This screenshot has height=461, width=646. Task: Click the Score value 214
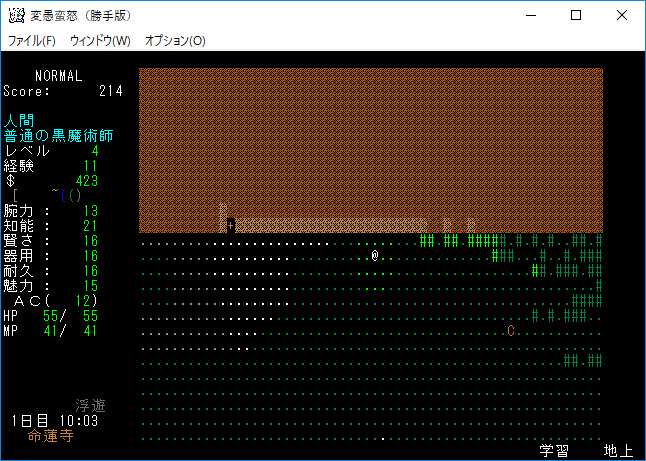click(x=110, y=91)
